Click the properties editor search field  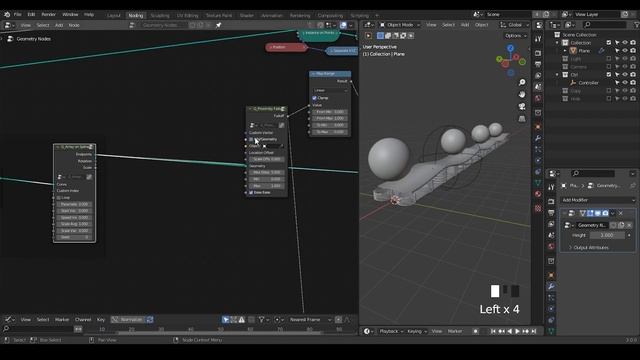593,173
